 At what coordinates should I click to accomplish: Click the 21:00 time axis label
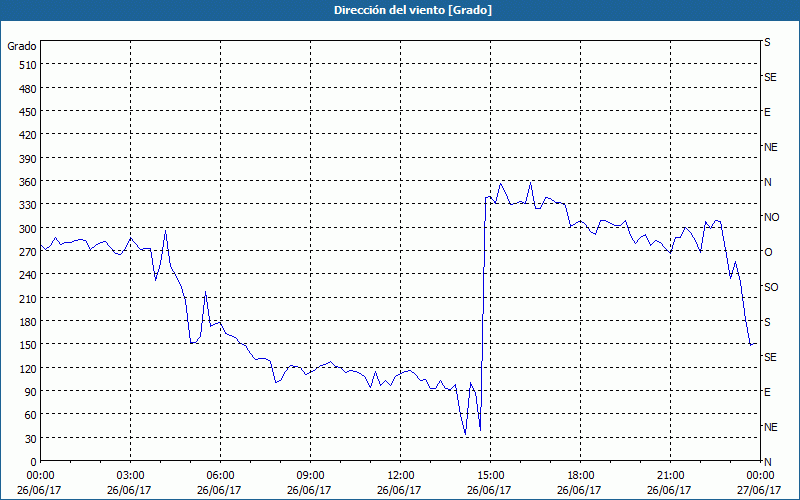[670, 476]
